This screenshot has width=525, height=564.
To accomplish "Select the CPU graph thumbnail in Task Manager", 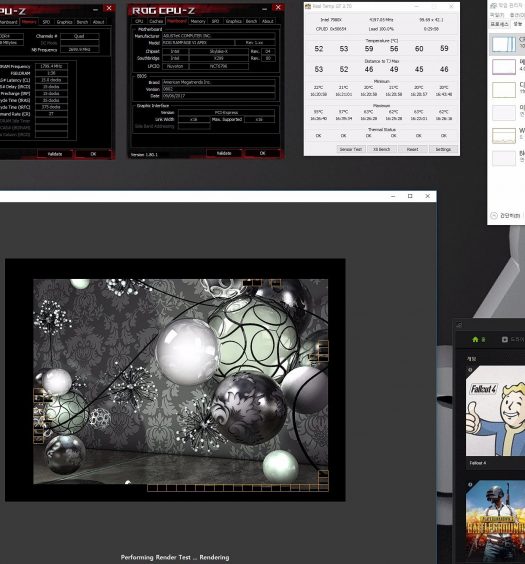I will 504,44.
